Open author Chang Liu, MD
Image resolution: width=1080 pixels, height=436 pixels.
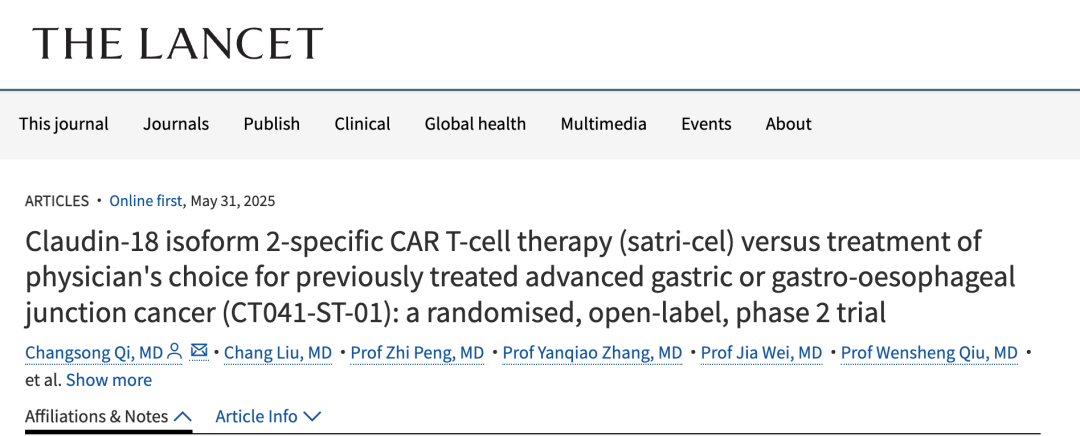point(278,352)
